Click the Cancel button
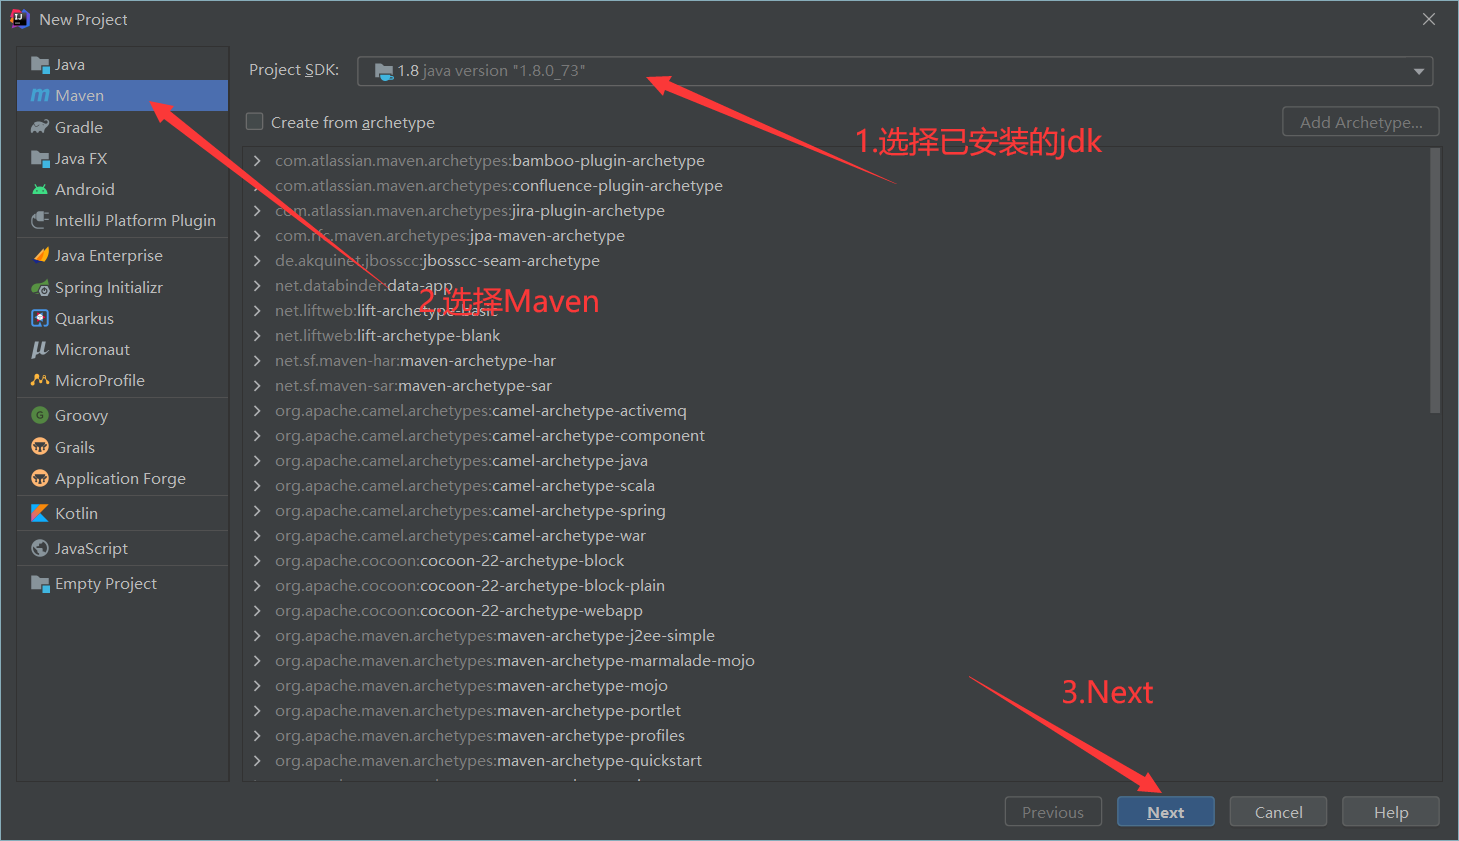Screen dimensions: 1459x841 [x=1278, y=812]
